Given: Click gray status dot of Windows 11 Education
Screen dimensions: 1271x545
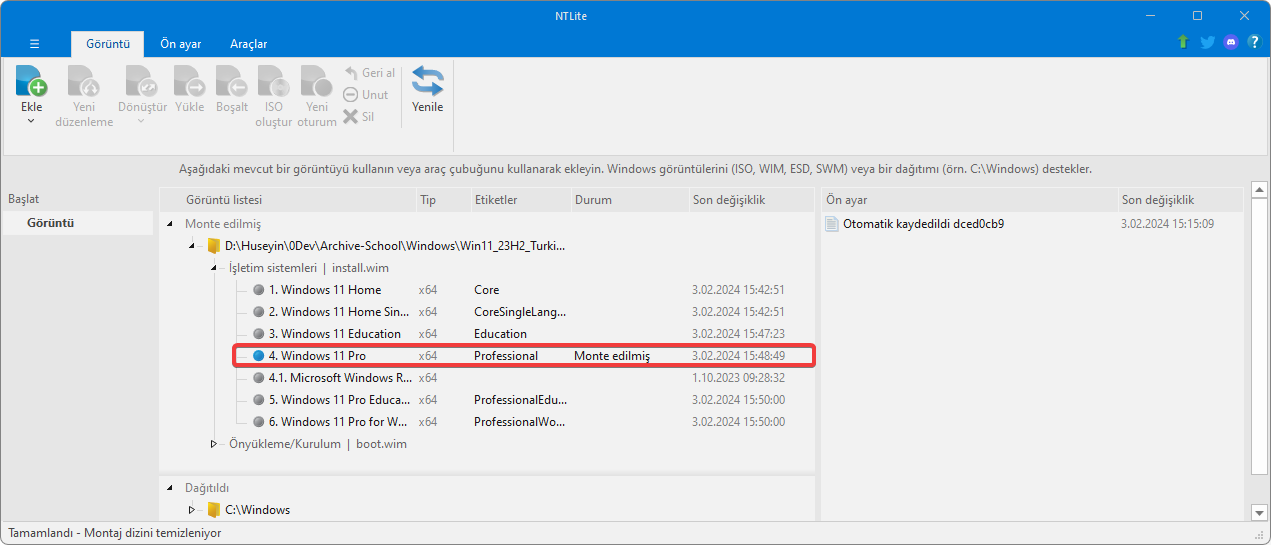Looking at the screenshot, I should tap(259, 334).
